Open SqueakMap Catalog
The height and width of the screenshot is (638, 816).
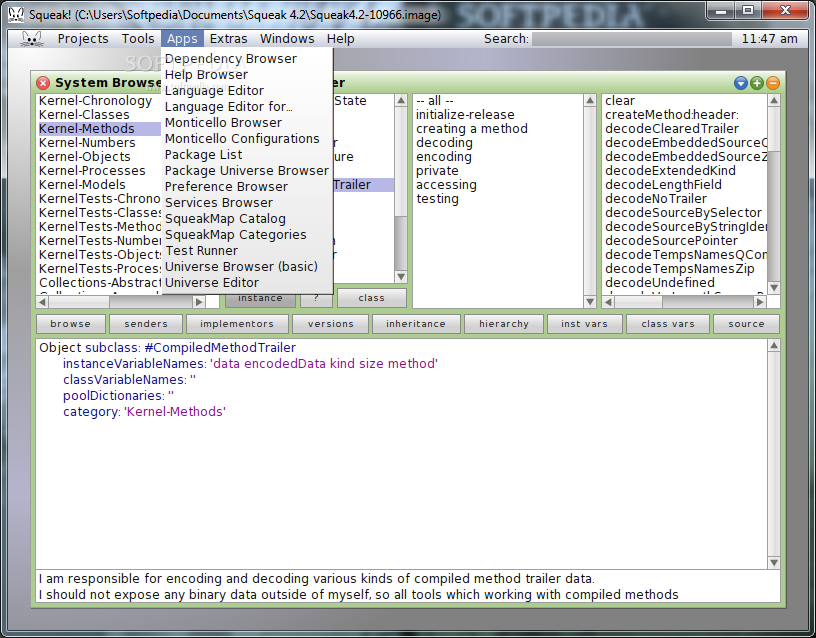coord(247,219)
